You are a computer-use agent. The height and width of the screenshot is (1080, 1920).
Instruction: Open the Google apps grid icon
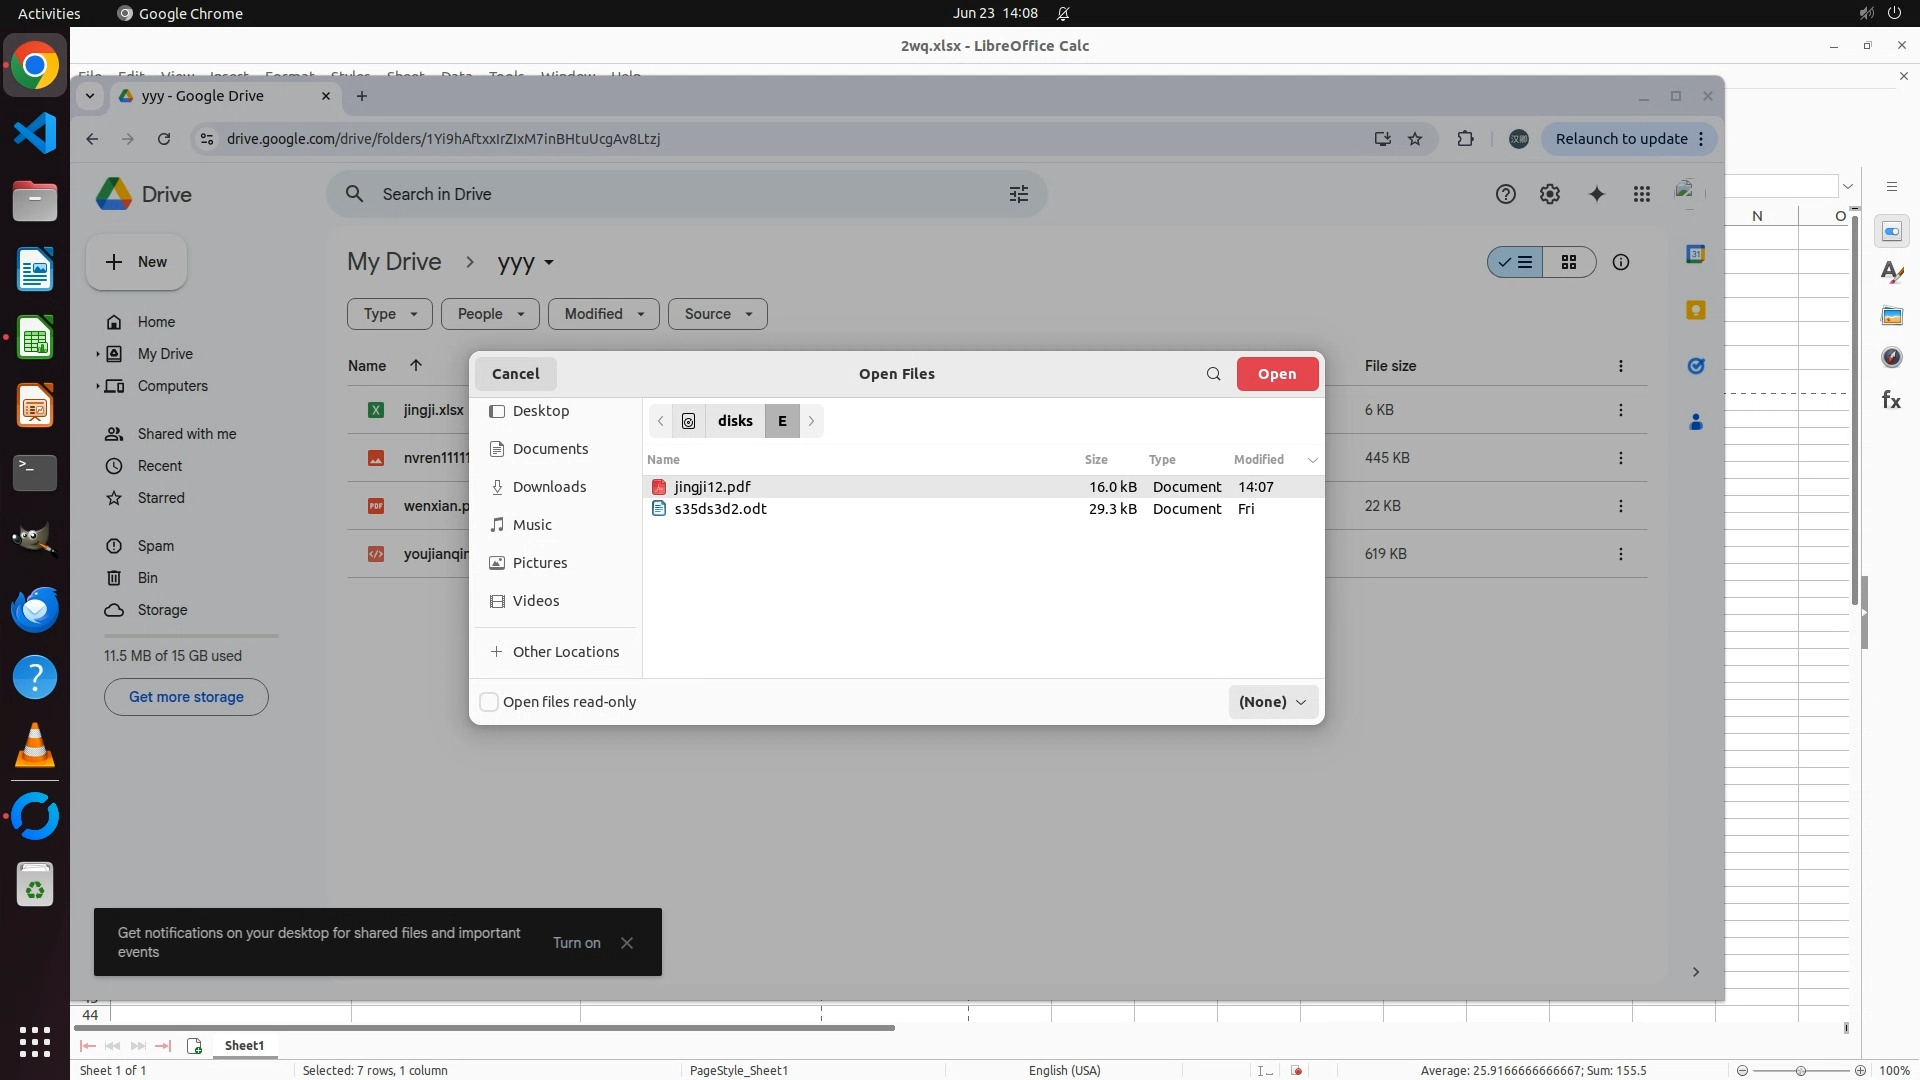pos(1642,194)
